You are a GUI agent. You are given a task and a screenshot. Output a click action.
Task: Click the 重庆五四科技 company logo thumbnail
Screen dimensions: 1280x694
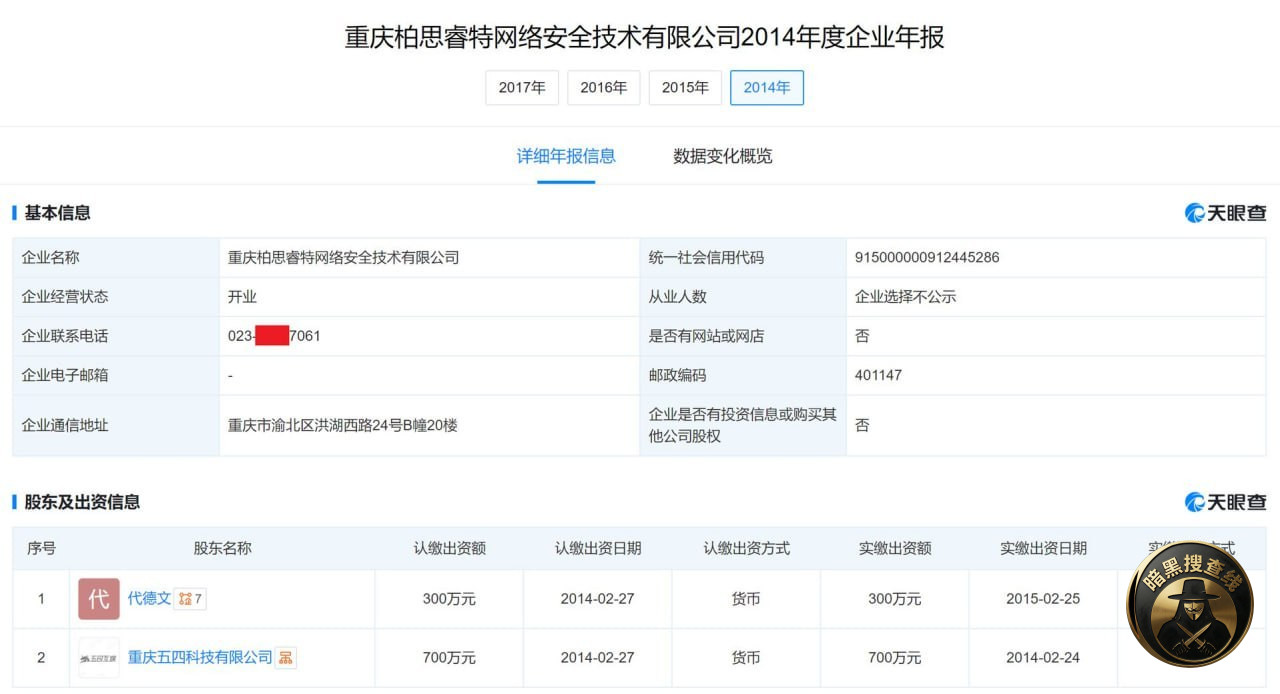[99, 658]
